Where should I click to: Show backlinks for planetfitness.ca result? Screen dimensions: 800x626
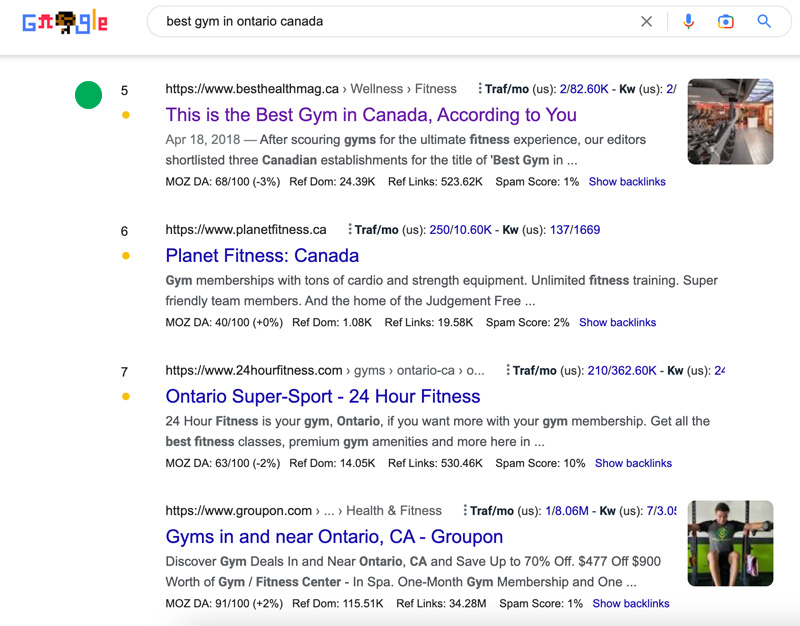(617, 322)
